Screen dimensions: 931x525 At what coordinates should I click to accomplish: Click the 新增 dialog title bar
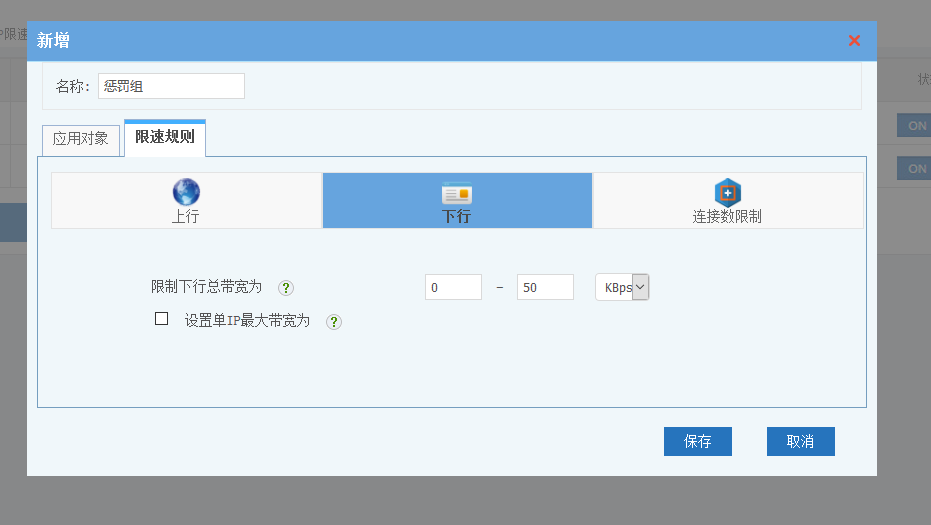click(x=400, y=41)
